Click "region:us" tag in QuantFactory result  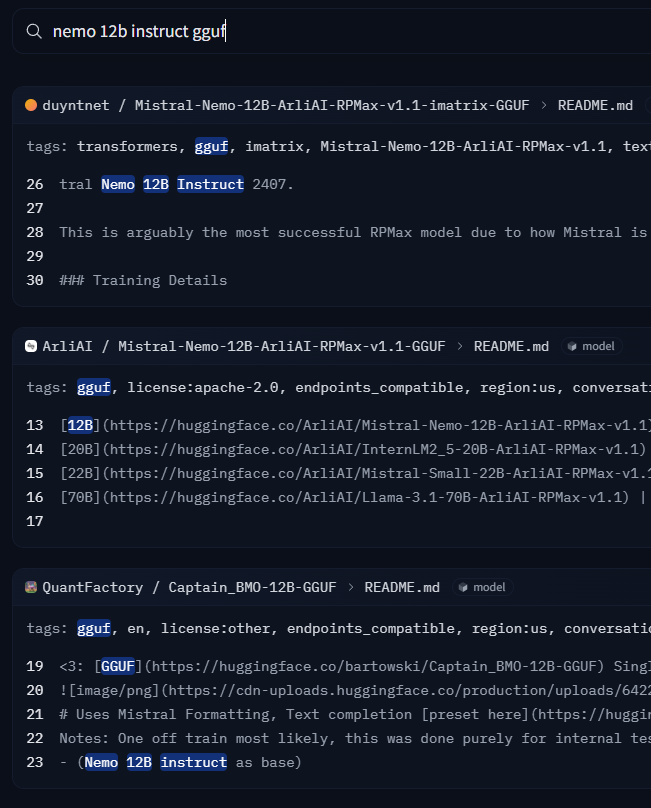(509, 629)
